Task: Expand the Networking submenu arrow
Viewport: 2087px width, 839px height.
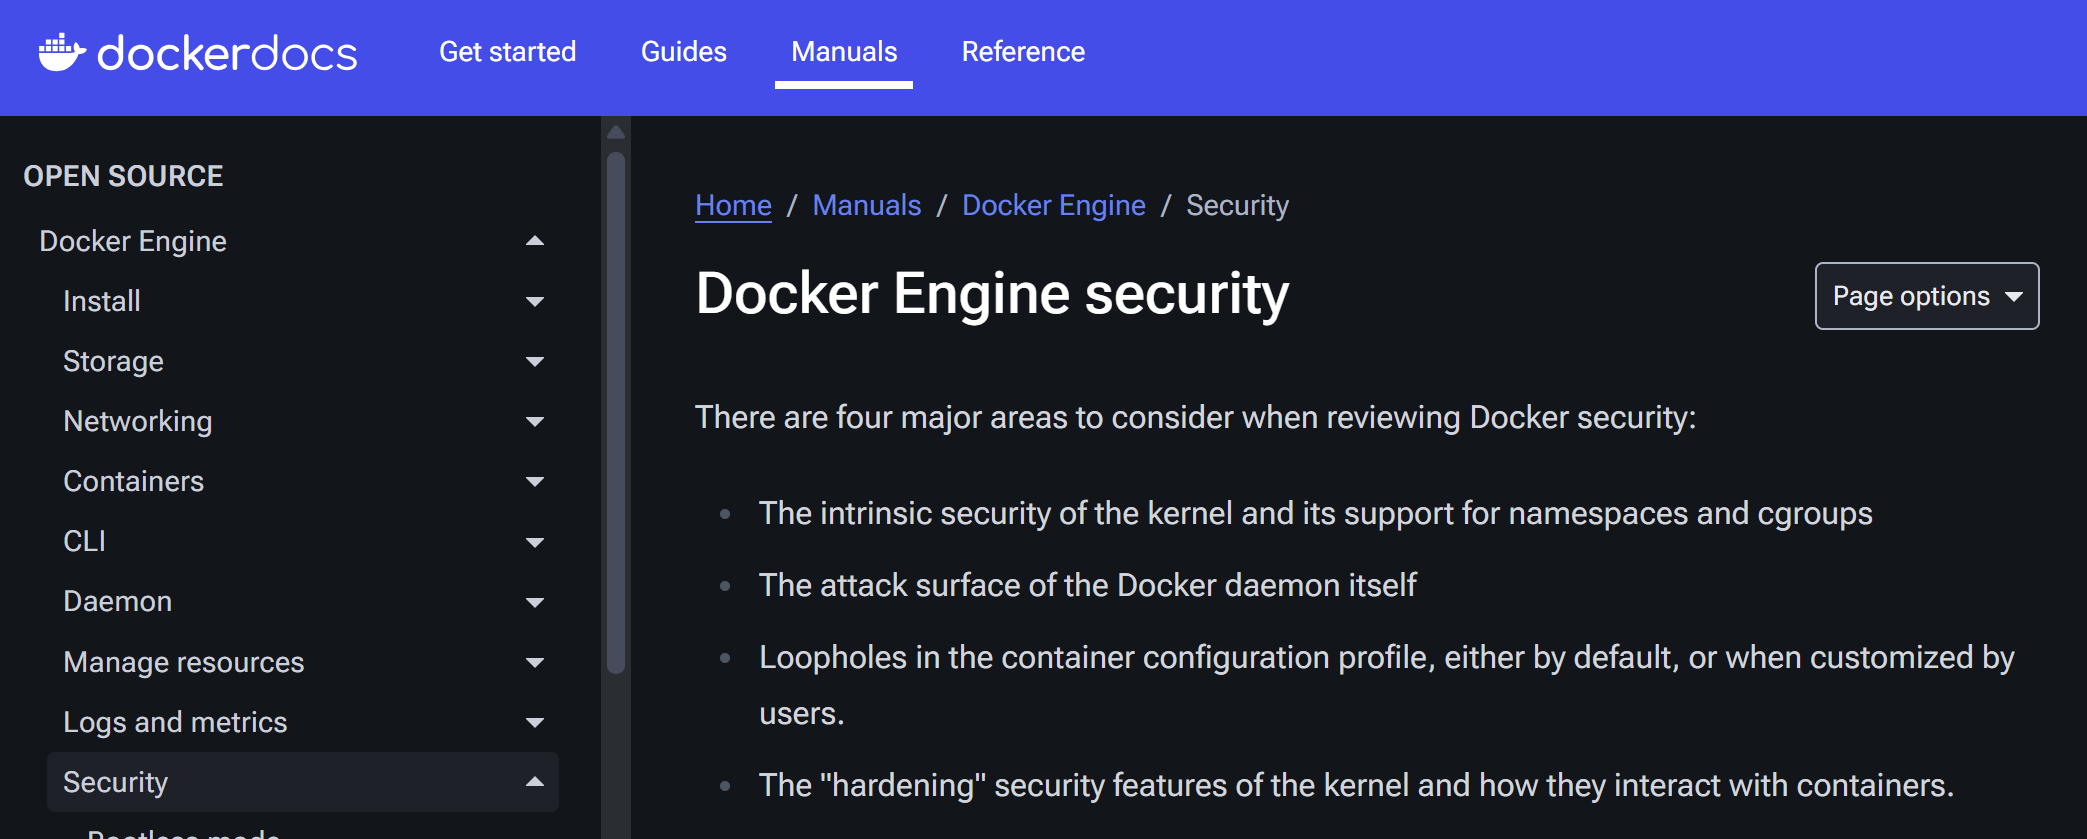Action: click(535, 421)
